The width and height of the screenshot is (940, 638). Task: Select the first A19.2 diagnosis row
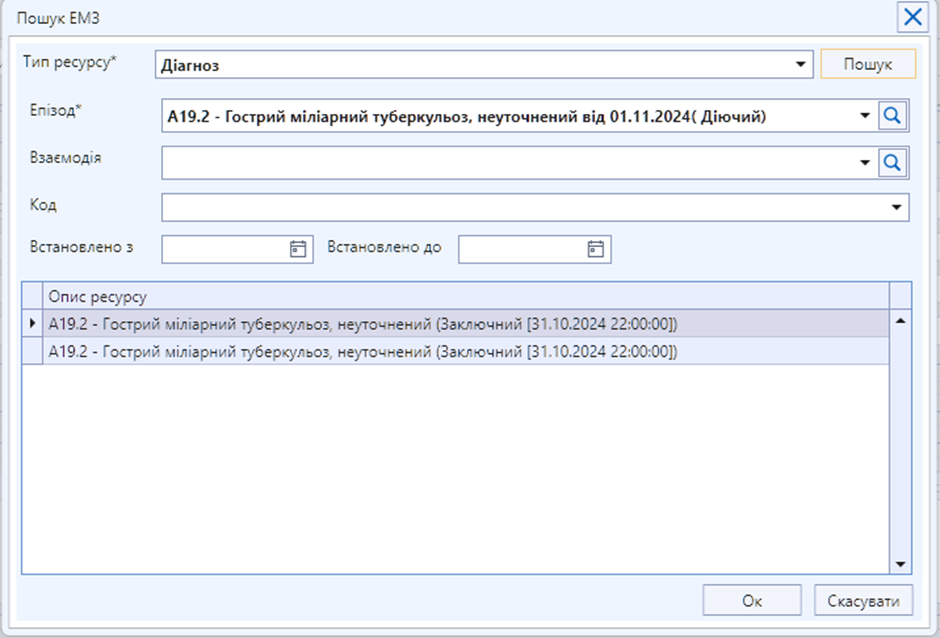point(363,323)
